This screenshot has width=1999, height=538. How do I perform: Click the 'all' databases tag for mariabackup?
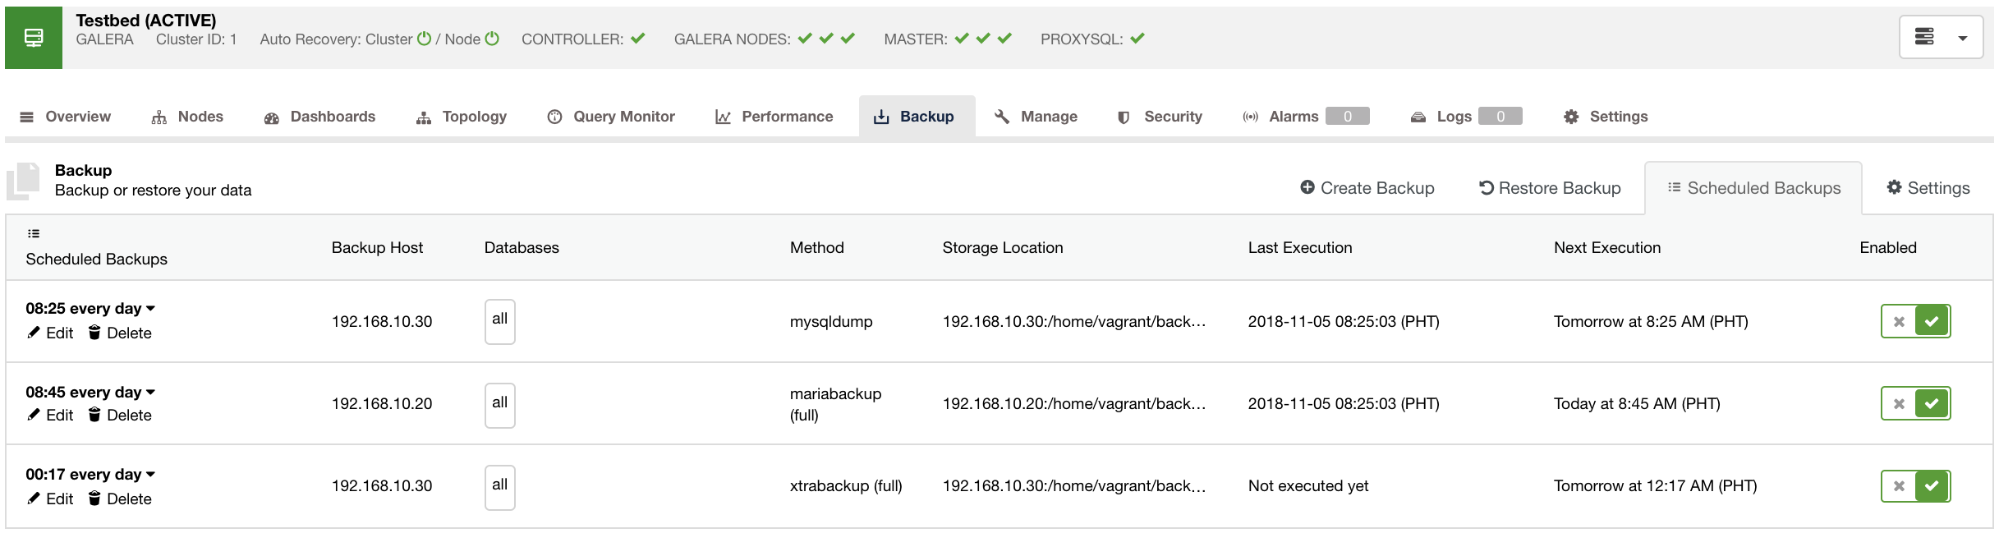pyautogui.click(x=500, y=405)
